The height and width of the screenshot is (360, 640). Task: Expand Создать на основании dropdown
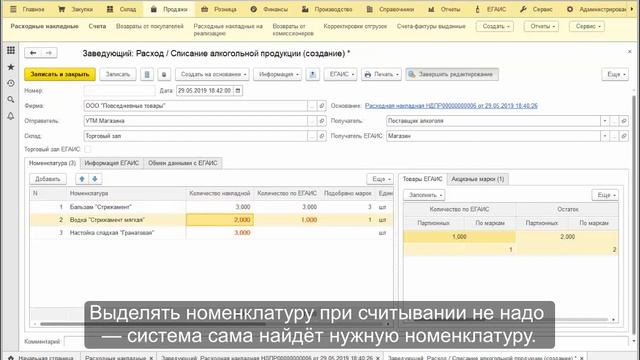[212, 74]
